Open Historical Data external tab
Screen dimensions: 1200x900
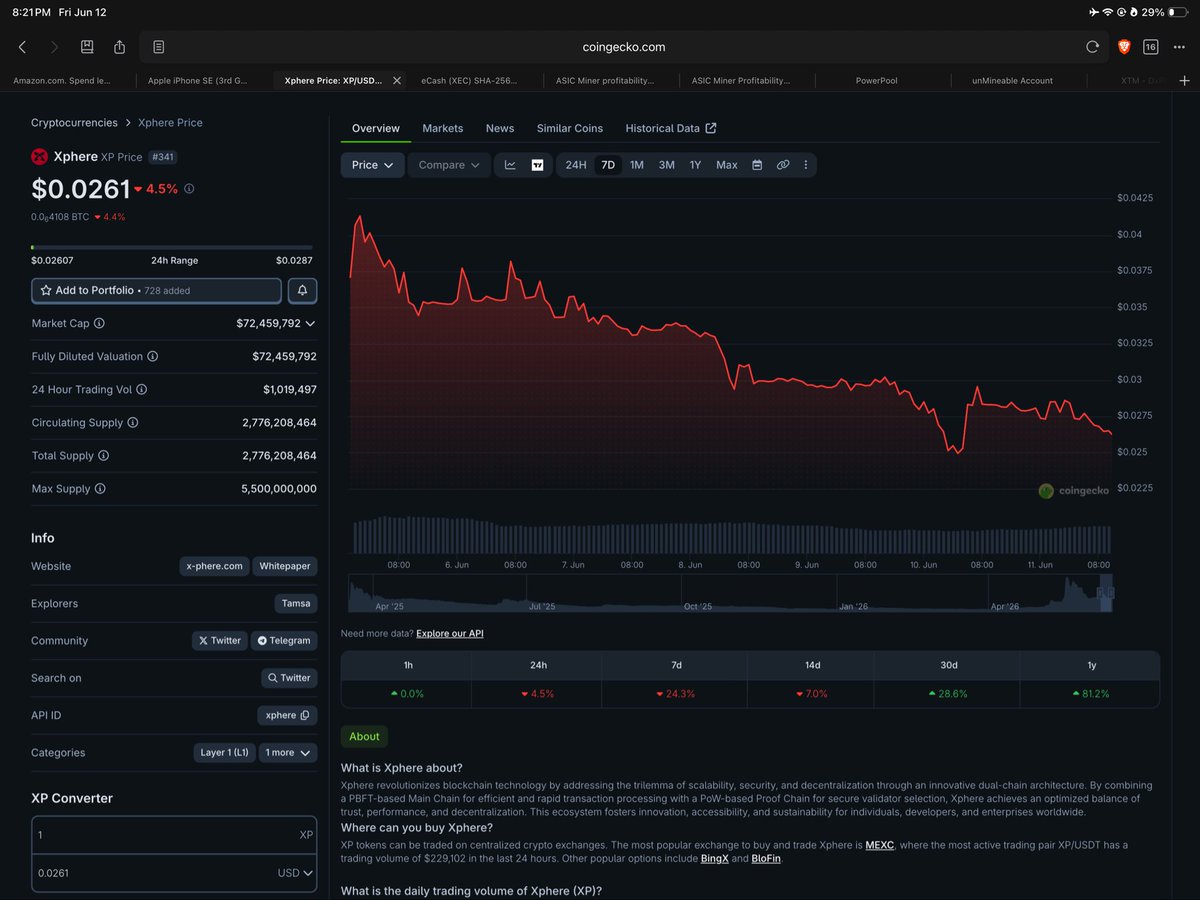(x=671, y=128)
